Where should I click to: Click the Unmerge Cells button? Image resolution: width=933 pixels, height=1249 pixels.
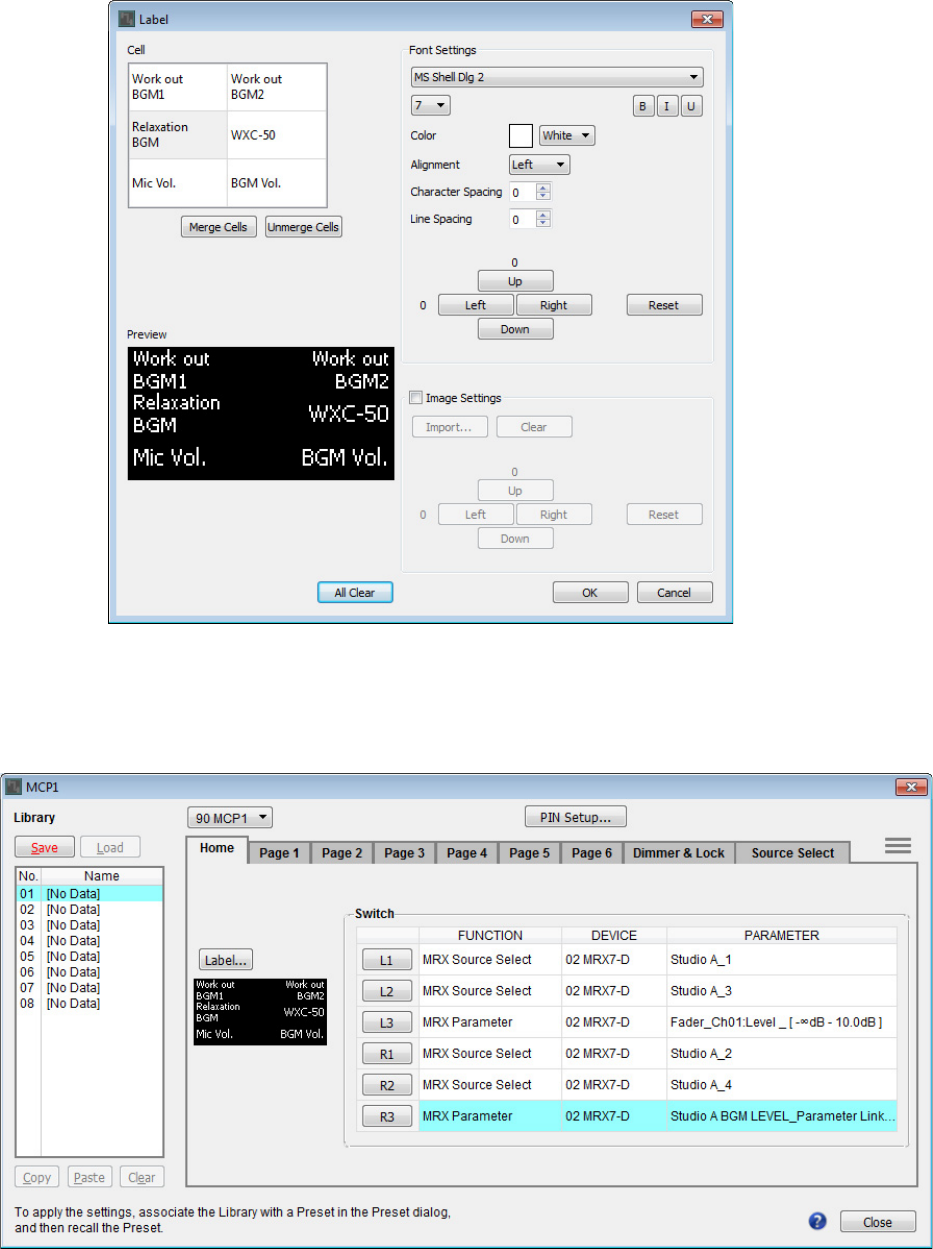304,228
